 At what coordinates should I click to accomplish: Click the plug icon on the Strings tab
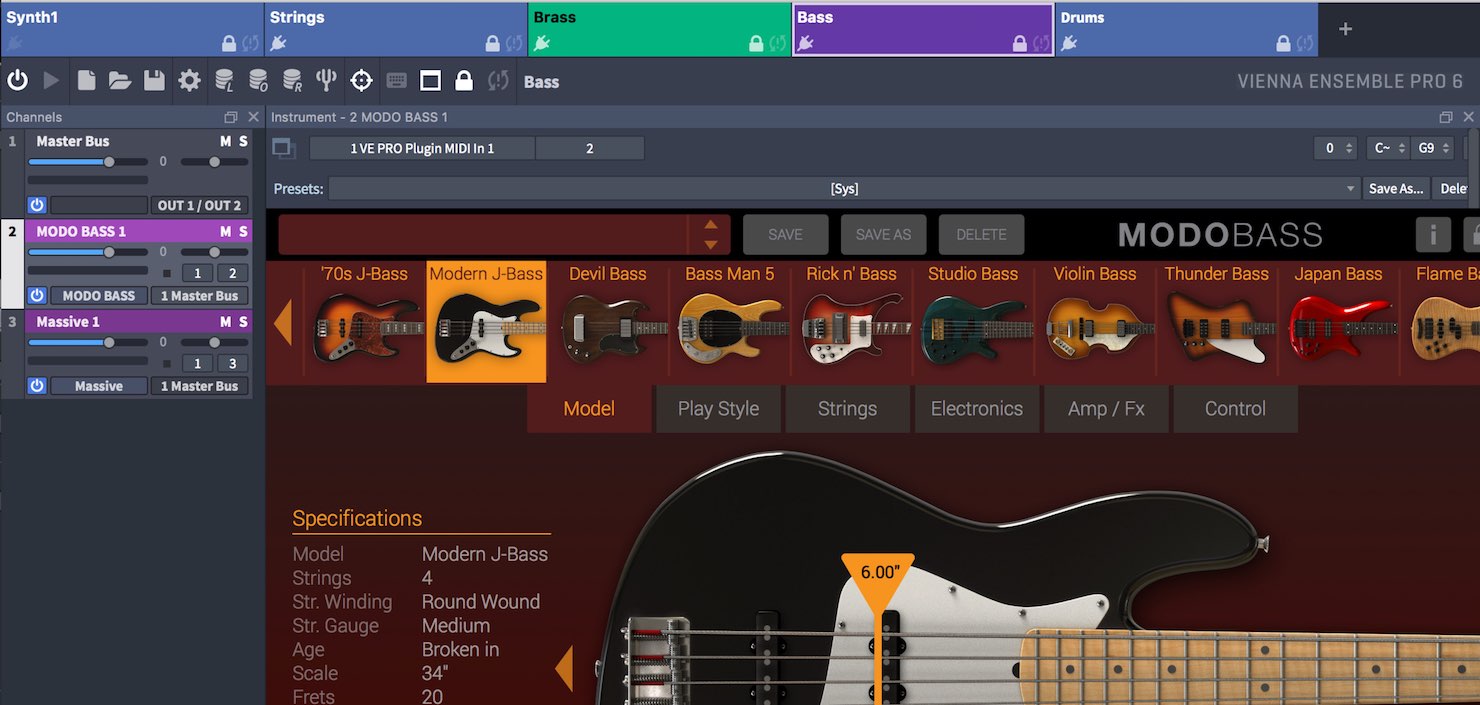pos(278,43)
